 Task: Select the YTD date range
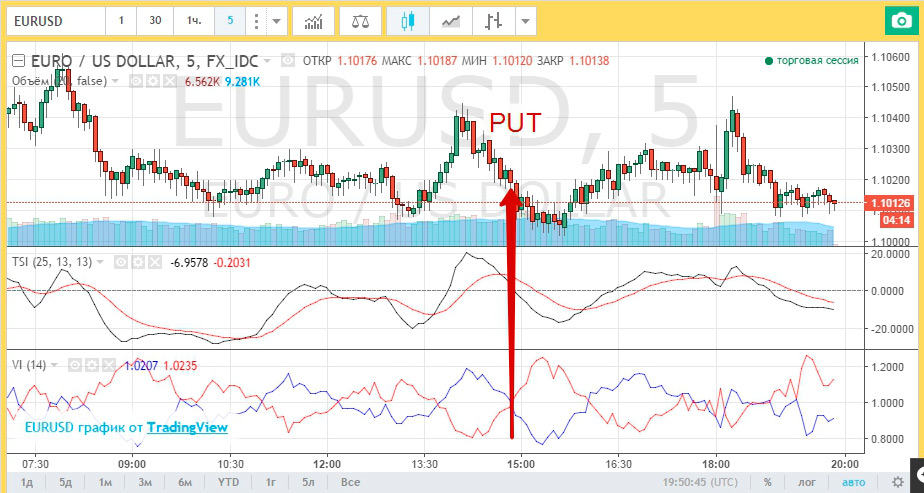(x=228, y=482)
